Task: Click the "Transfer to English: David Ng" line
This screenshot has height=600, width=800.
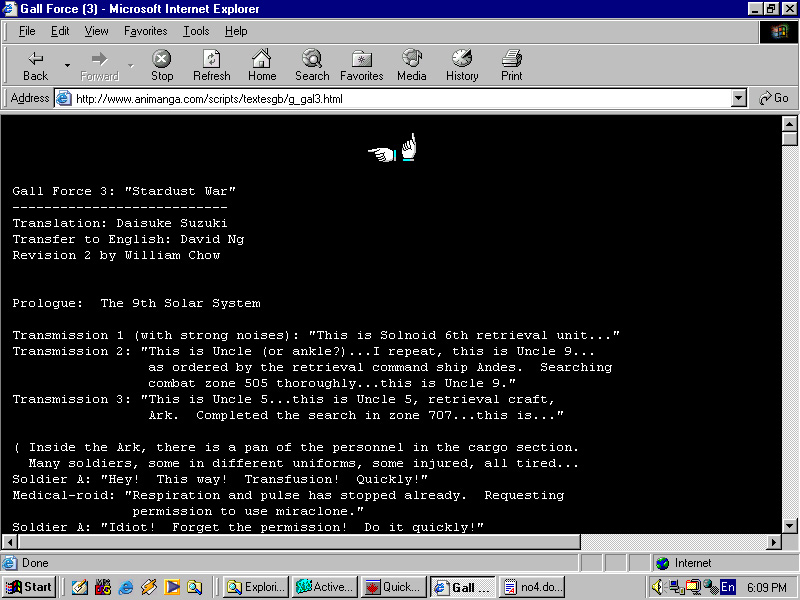Action: 128,239
